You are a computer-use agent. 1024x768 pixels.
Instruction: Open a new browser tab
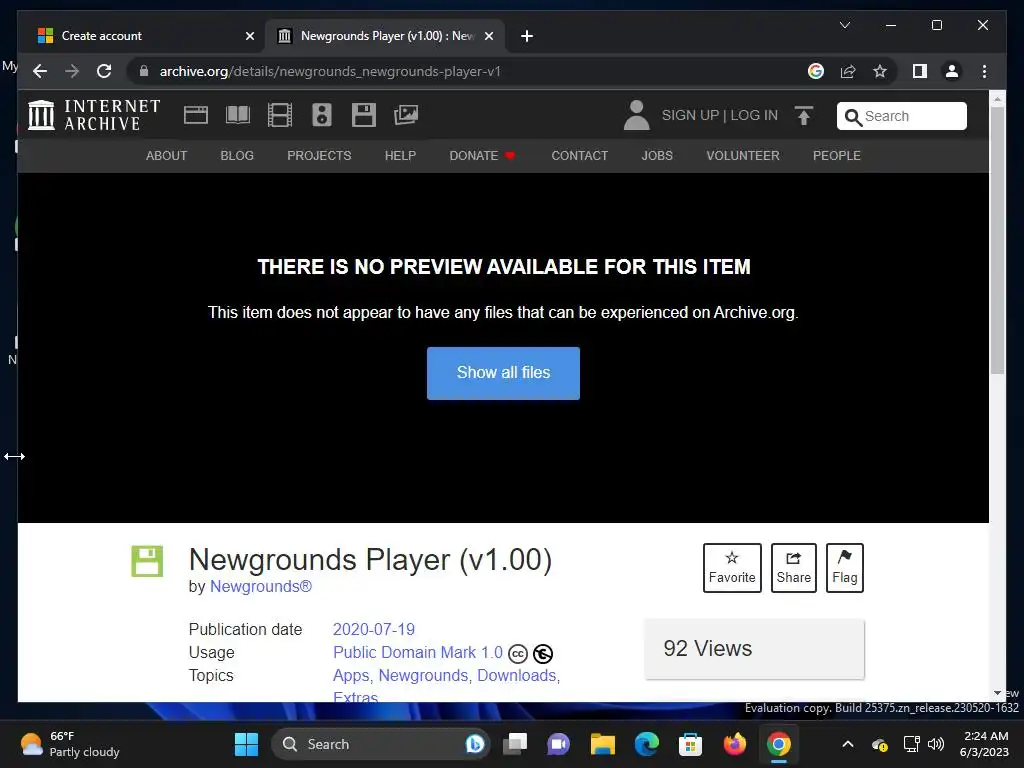tap(526, 36)
